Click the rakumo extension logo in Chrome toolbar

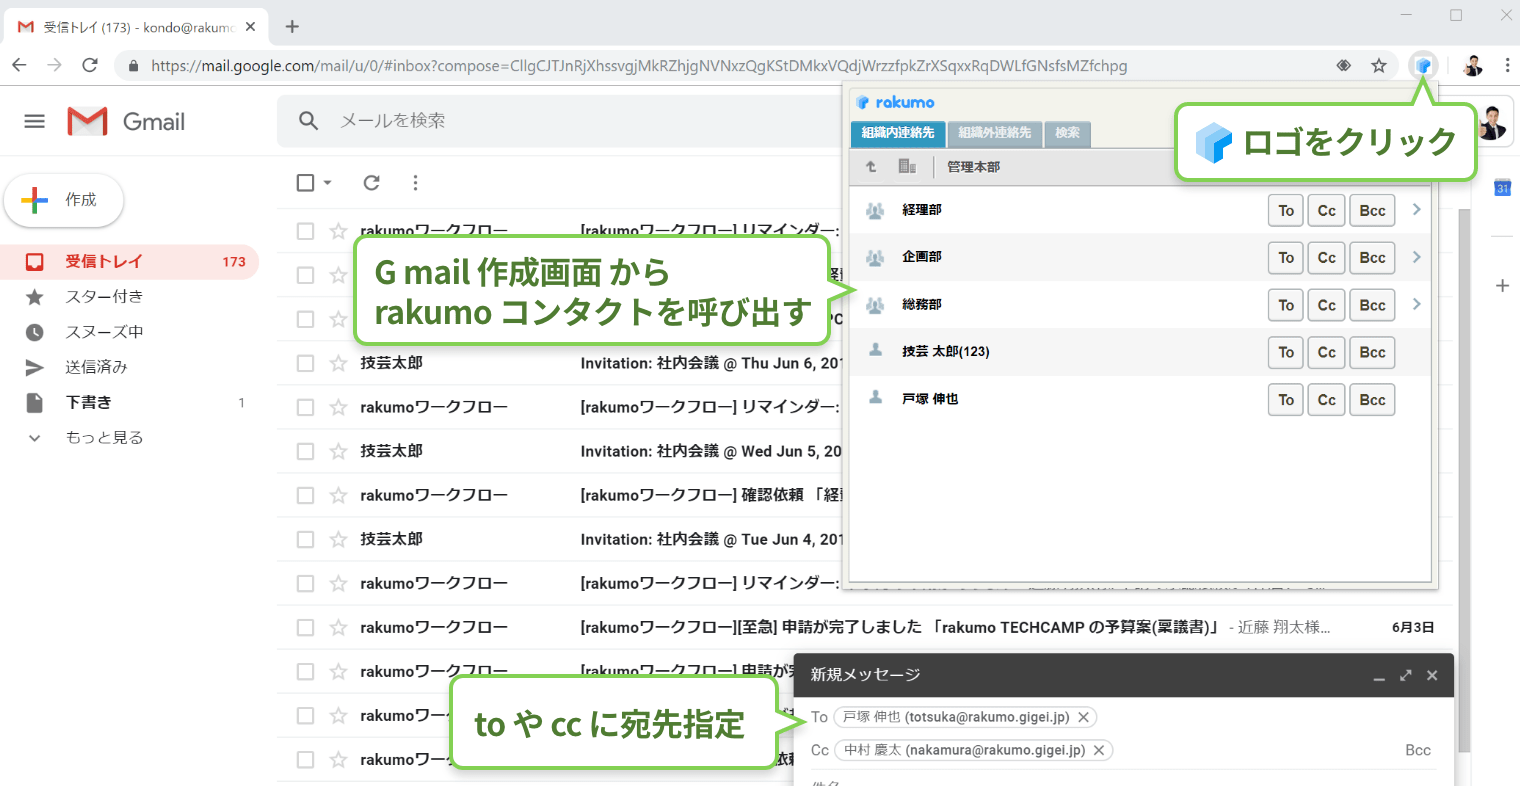(1422, 66)
